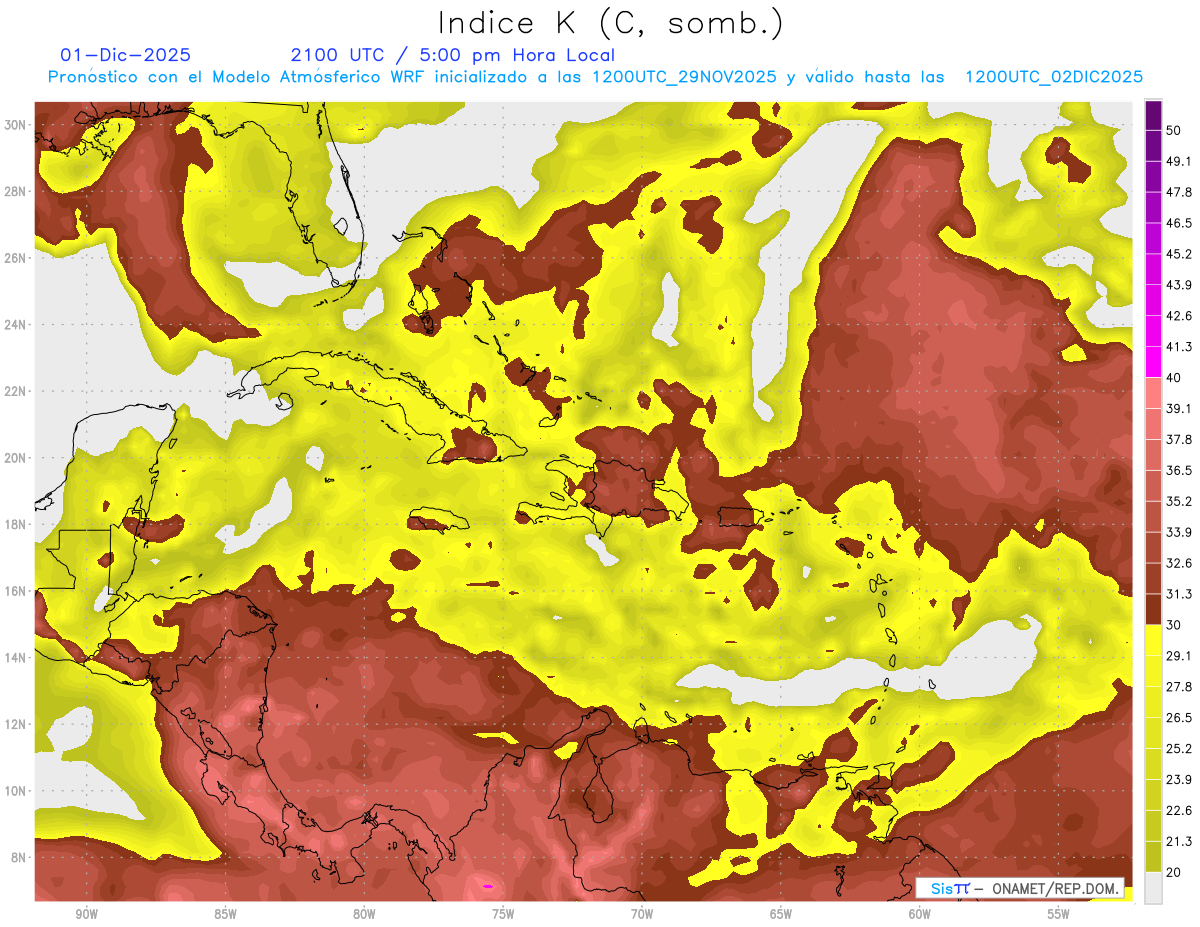Screen dimensions: 1200x927
Task: Click the "85W" longitude label
Action: 225,914
